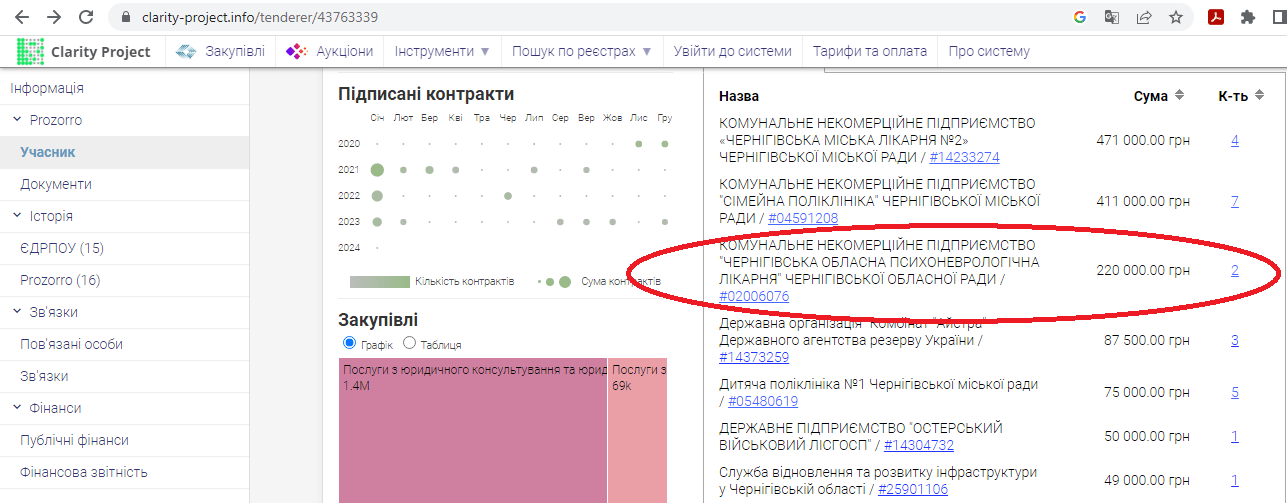Open the Інструменти dropdown menu
Image resolution: width=1287 pixels, height=503 pixels.
[442, 51]
